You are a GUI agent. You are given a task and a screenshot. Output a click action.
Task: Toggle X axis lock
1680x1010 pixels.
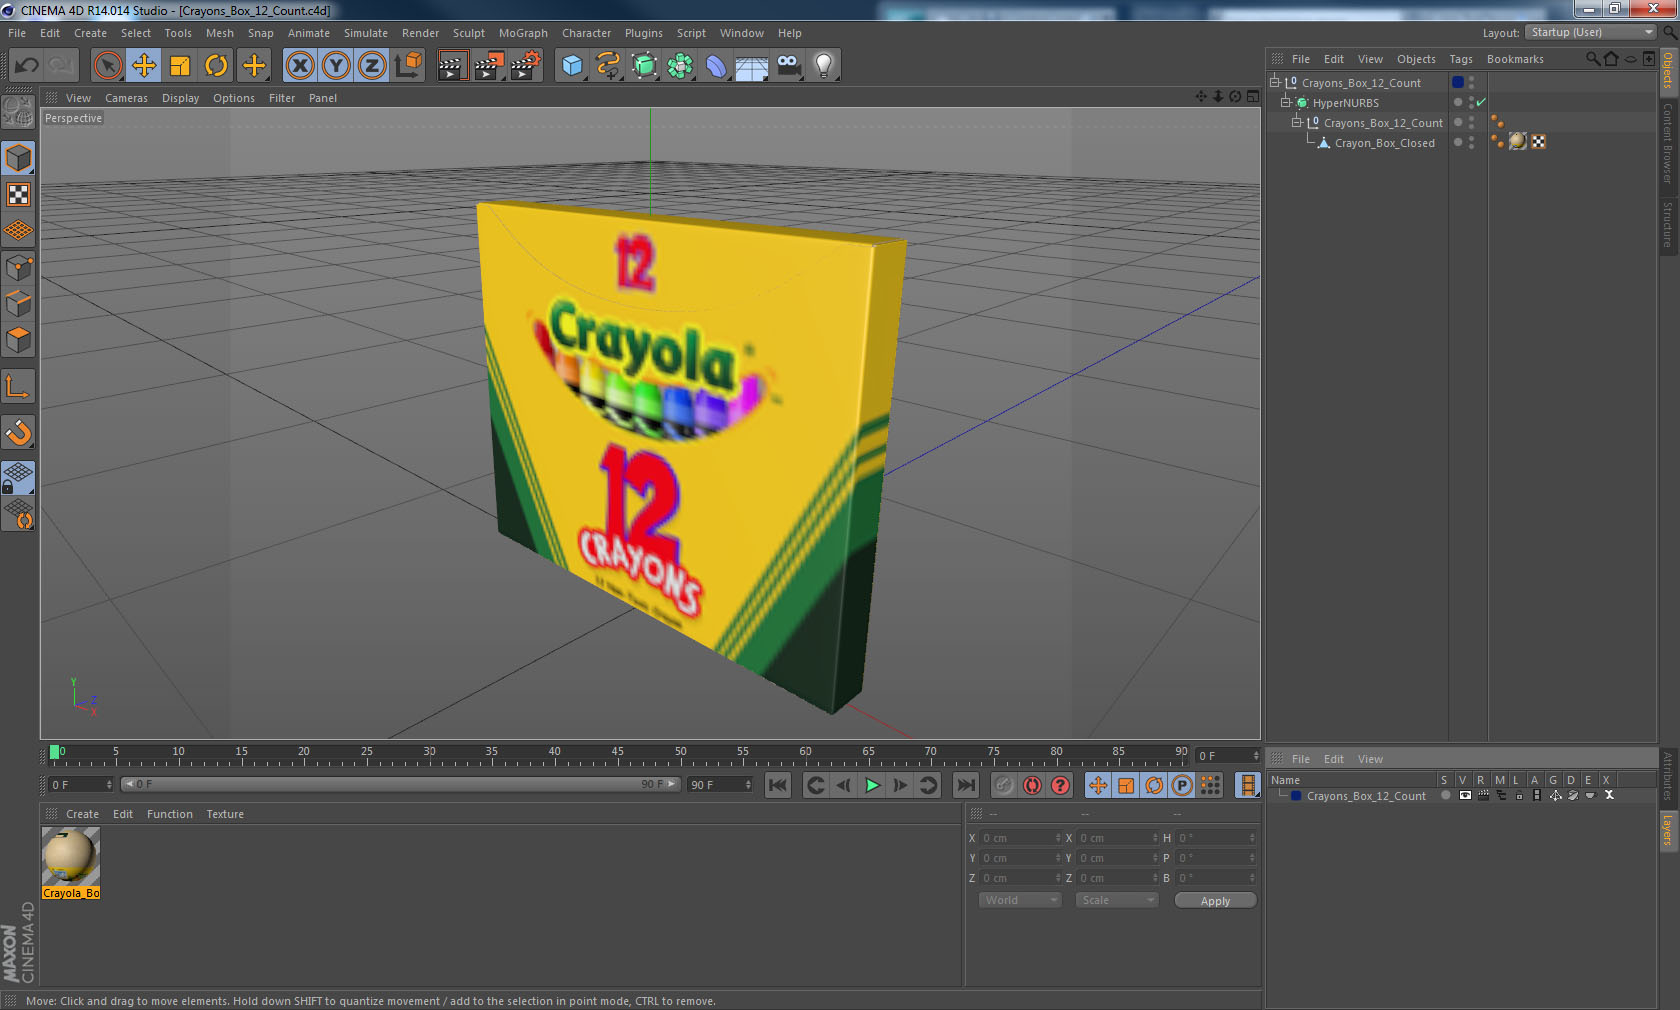pyautogui.click(x=299, y=66)
